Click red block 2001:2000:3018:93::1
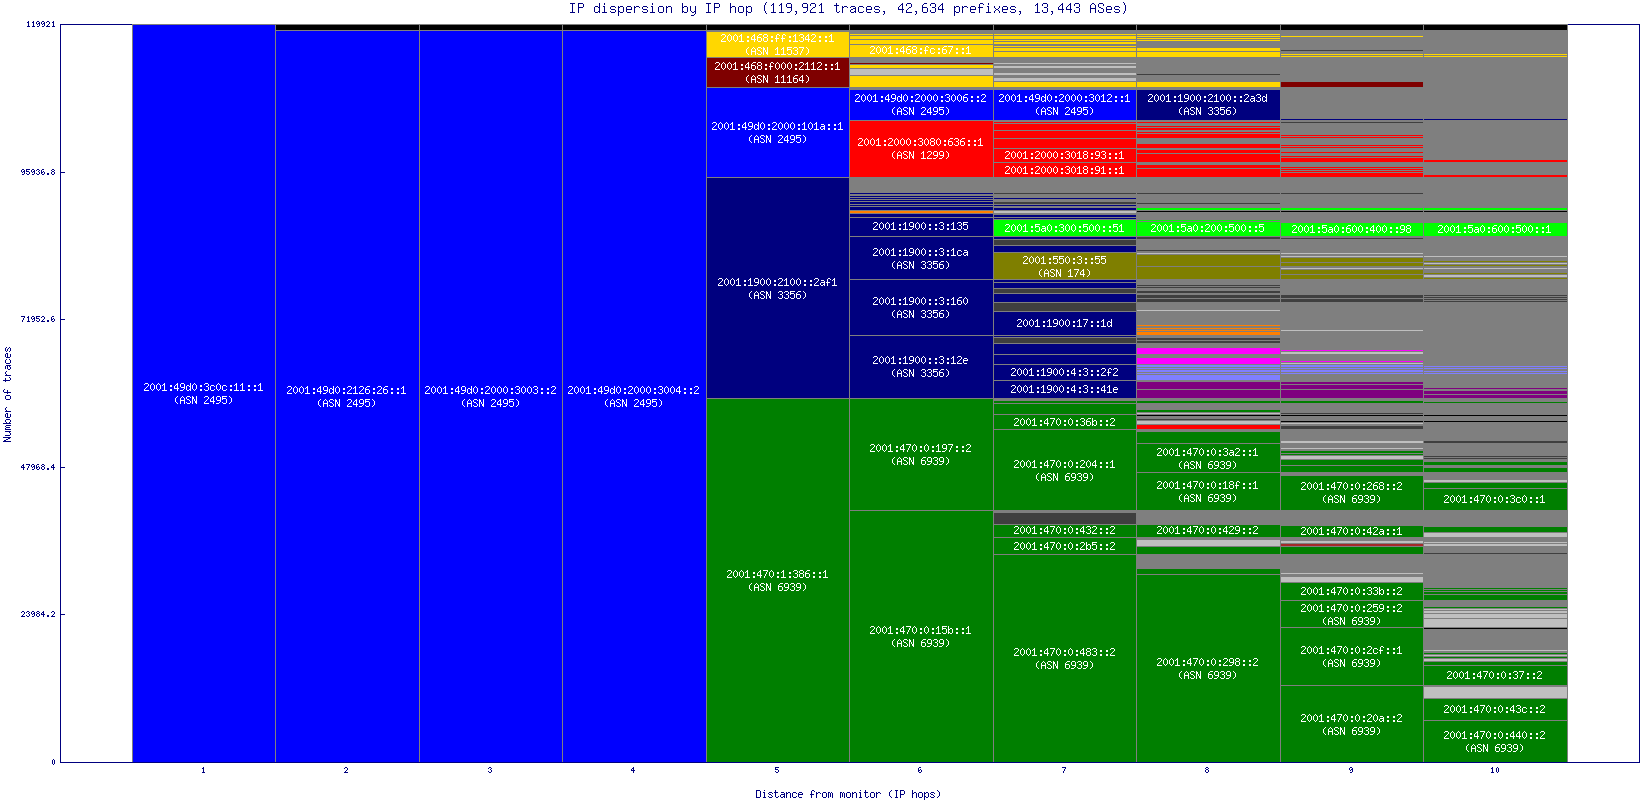The height and width of the screenshot is (800, 1640). tap(1065, 155)
